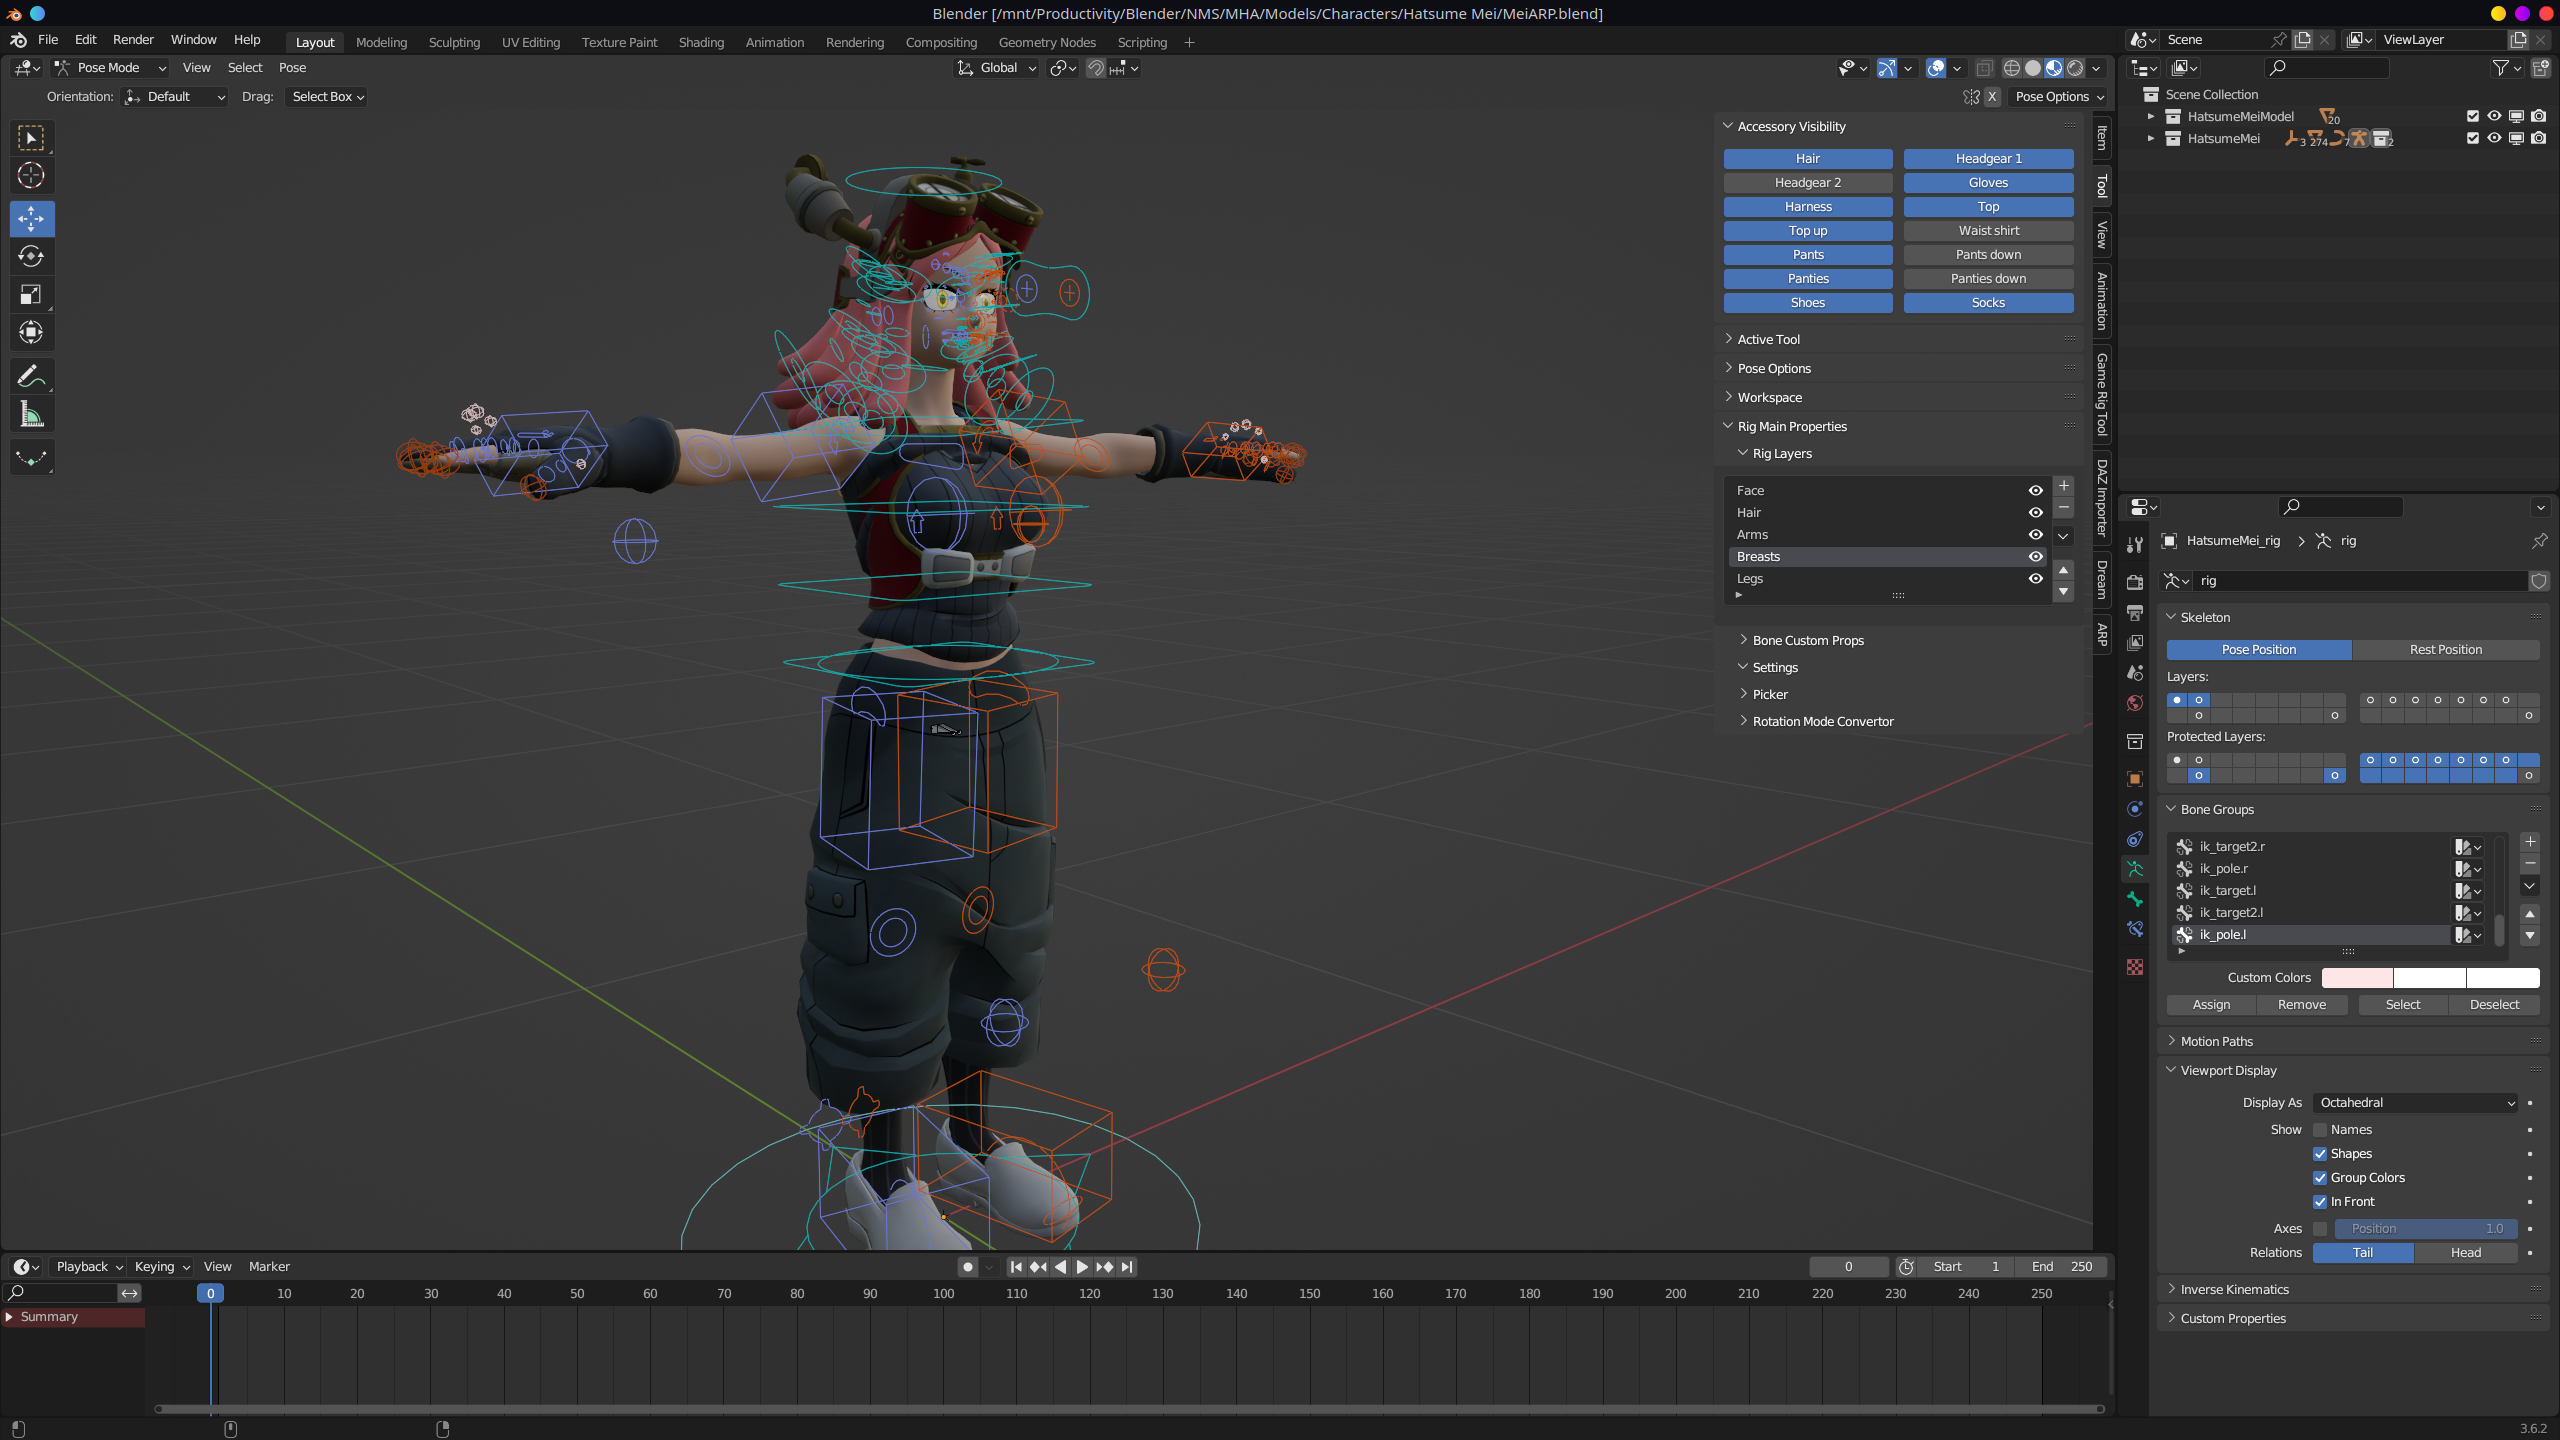Open the Bone Constraints properties tab

pos(2135,929)
